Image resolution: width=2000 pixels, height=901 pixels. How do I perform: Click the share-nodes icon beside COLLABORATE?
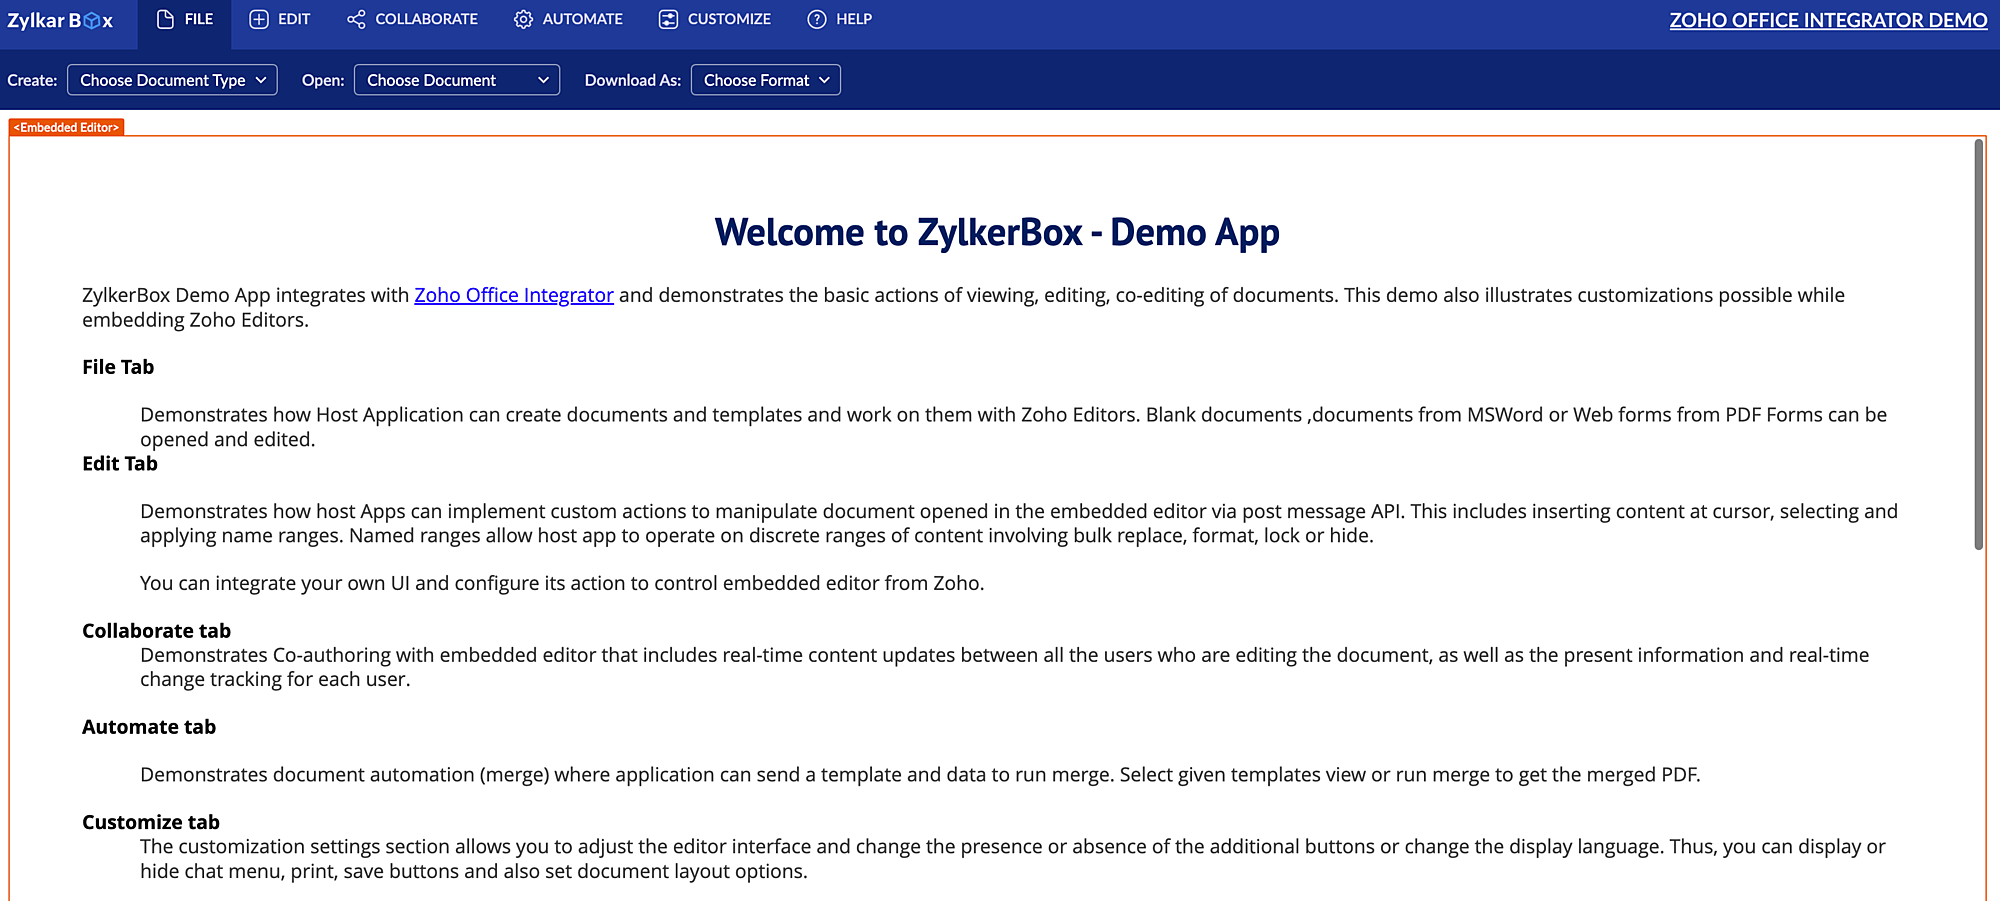pyautogui.click(x=356, y=19)
